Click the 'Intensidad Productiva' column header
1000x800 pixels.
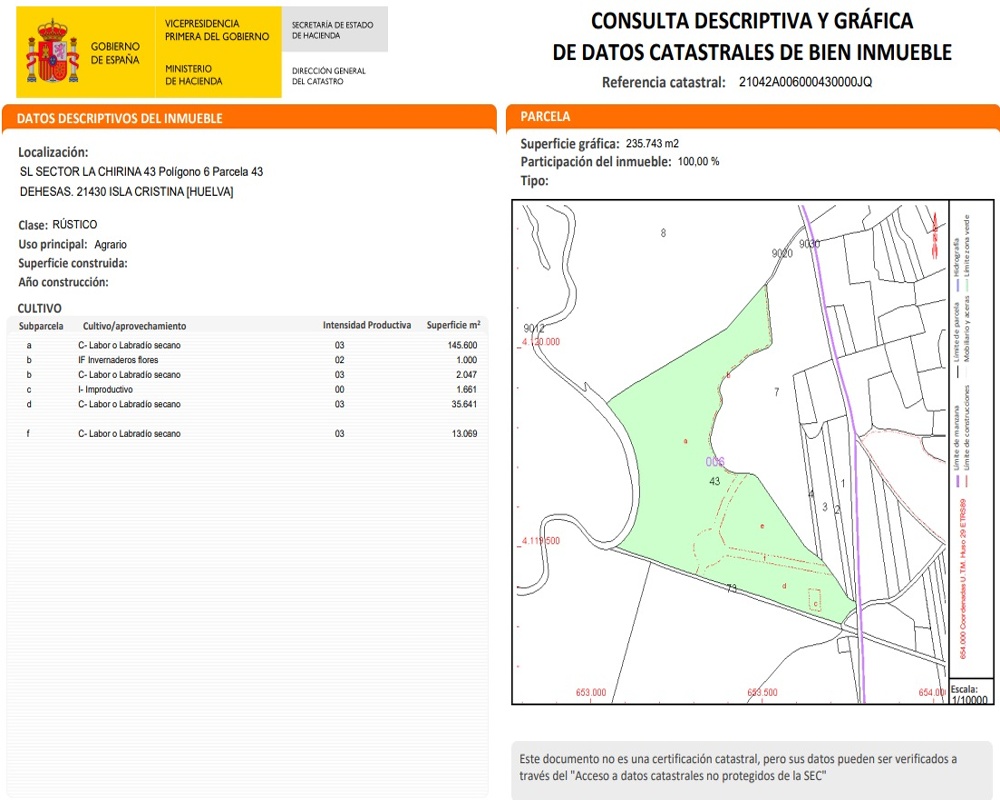pyautogui.click(x=367, y=325)
